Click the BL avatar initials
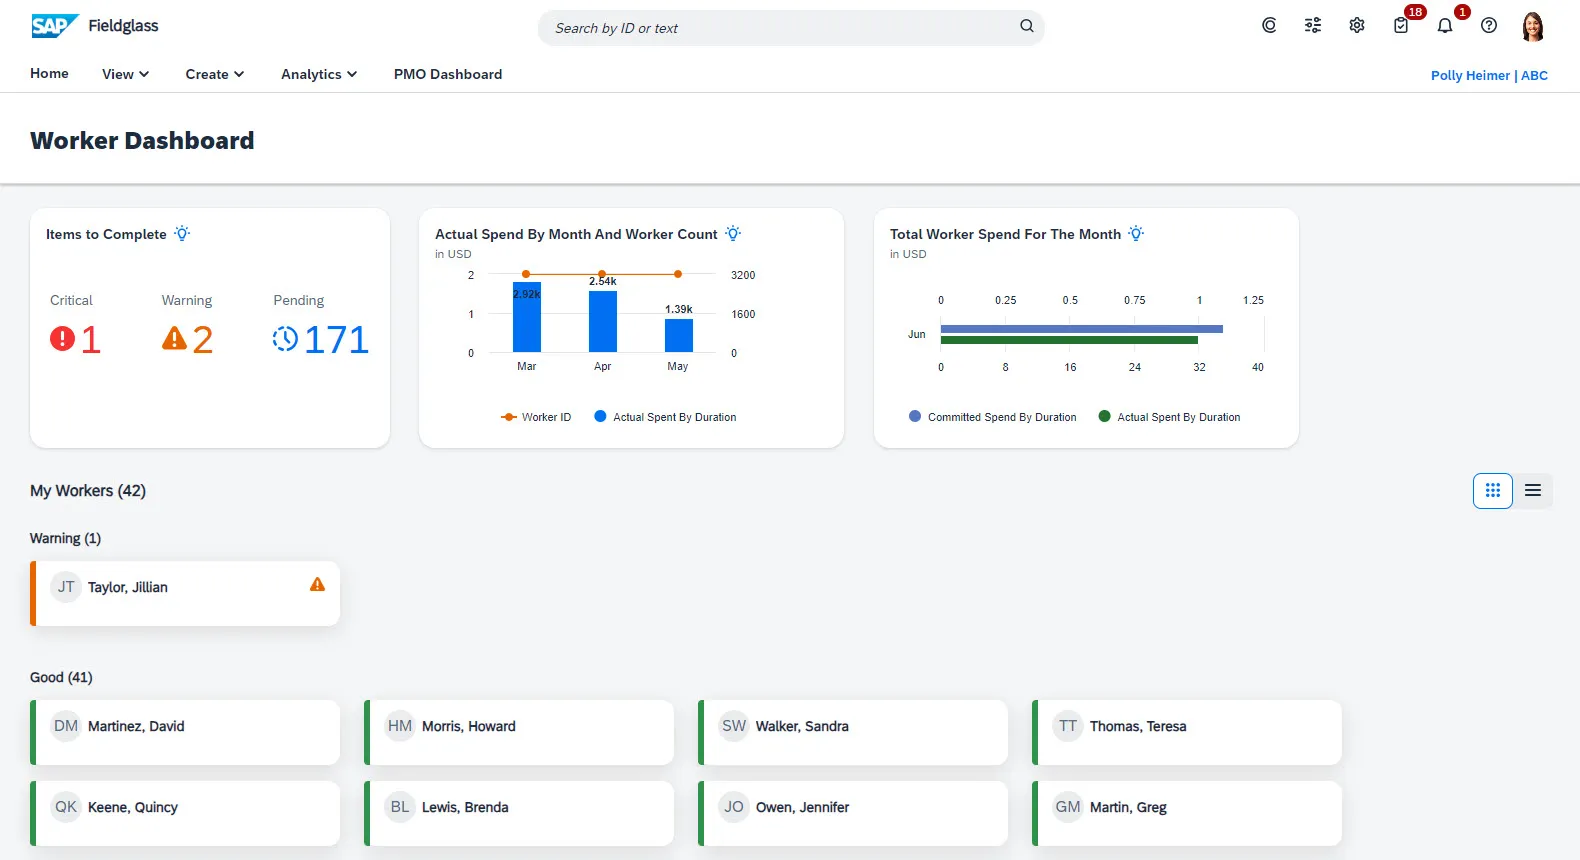Viewport: 1580px width, 860px height. pyautogui.click(x=400, y=807)
